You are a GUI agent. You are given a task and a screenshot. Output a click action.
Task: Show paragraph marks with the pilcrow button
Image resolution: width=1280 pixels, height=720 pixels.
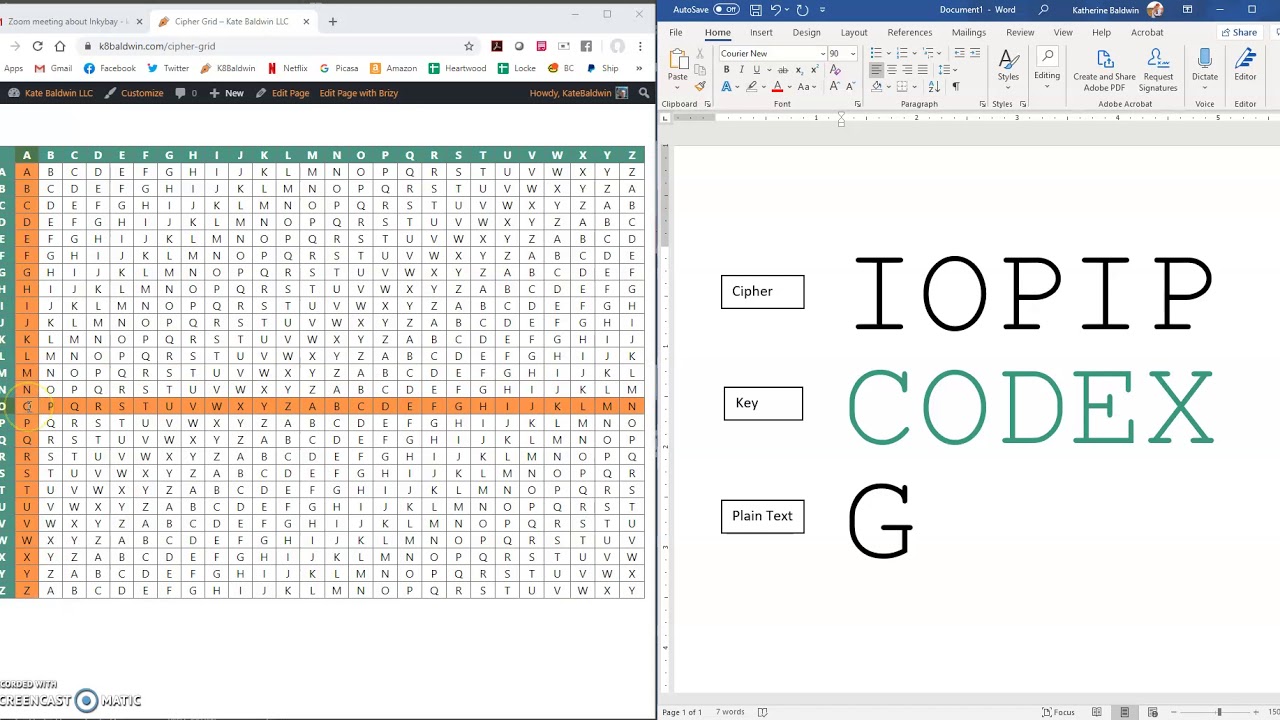click(955, 87)
